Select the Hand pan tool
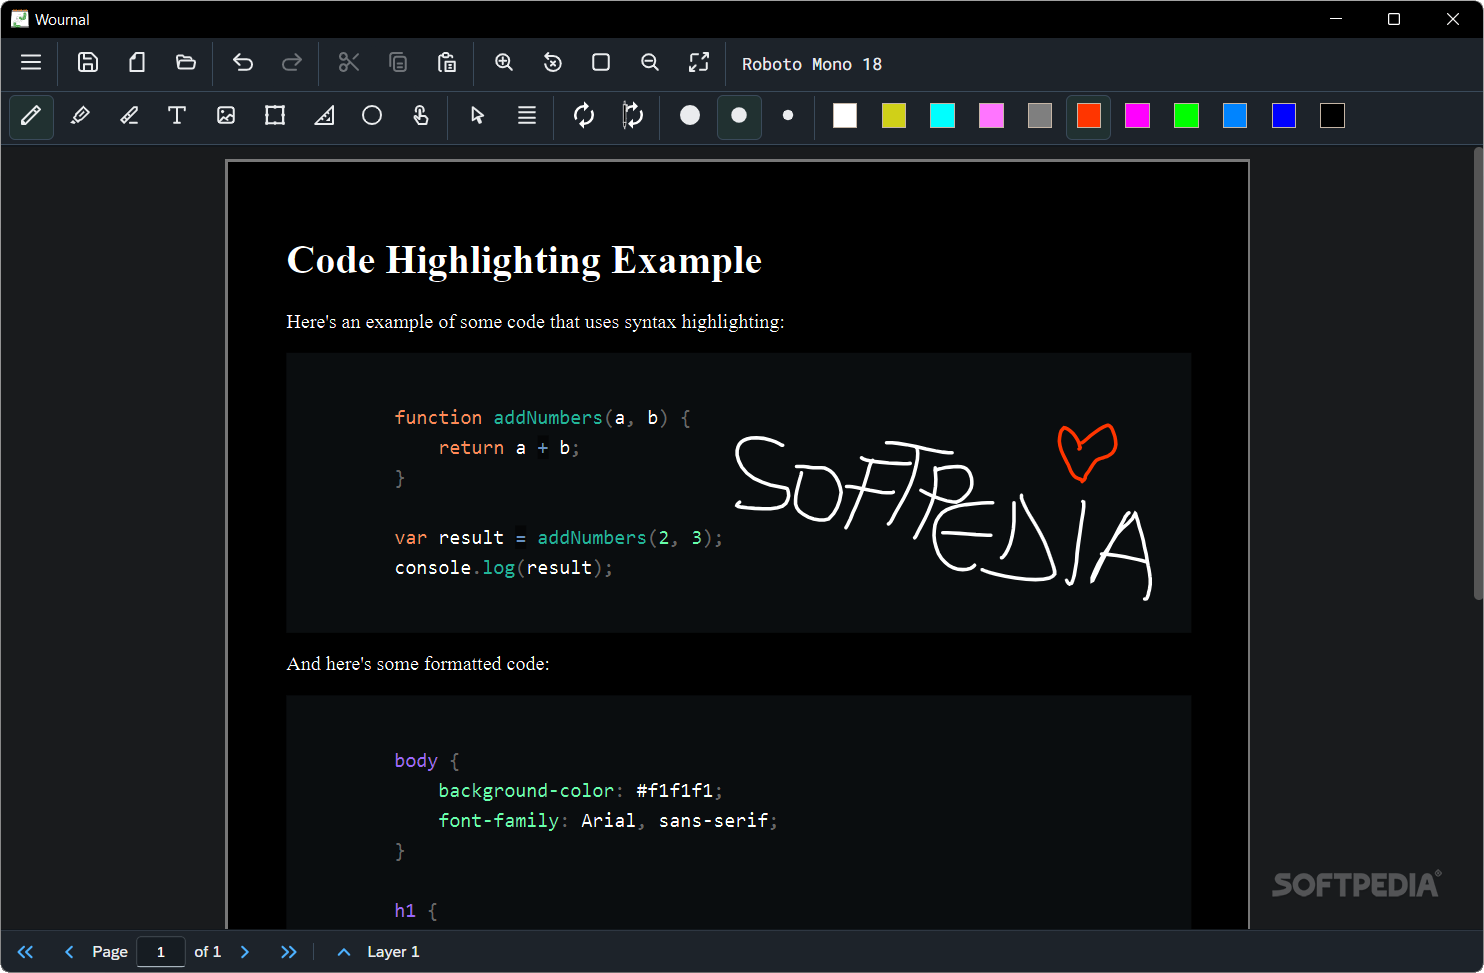Viewport: 1484px width, 973px height. [x=421, y=116]
